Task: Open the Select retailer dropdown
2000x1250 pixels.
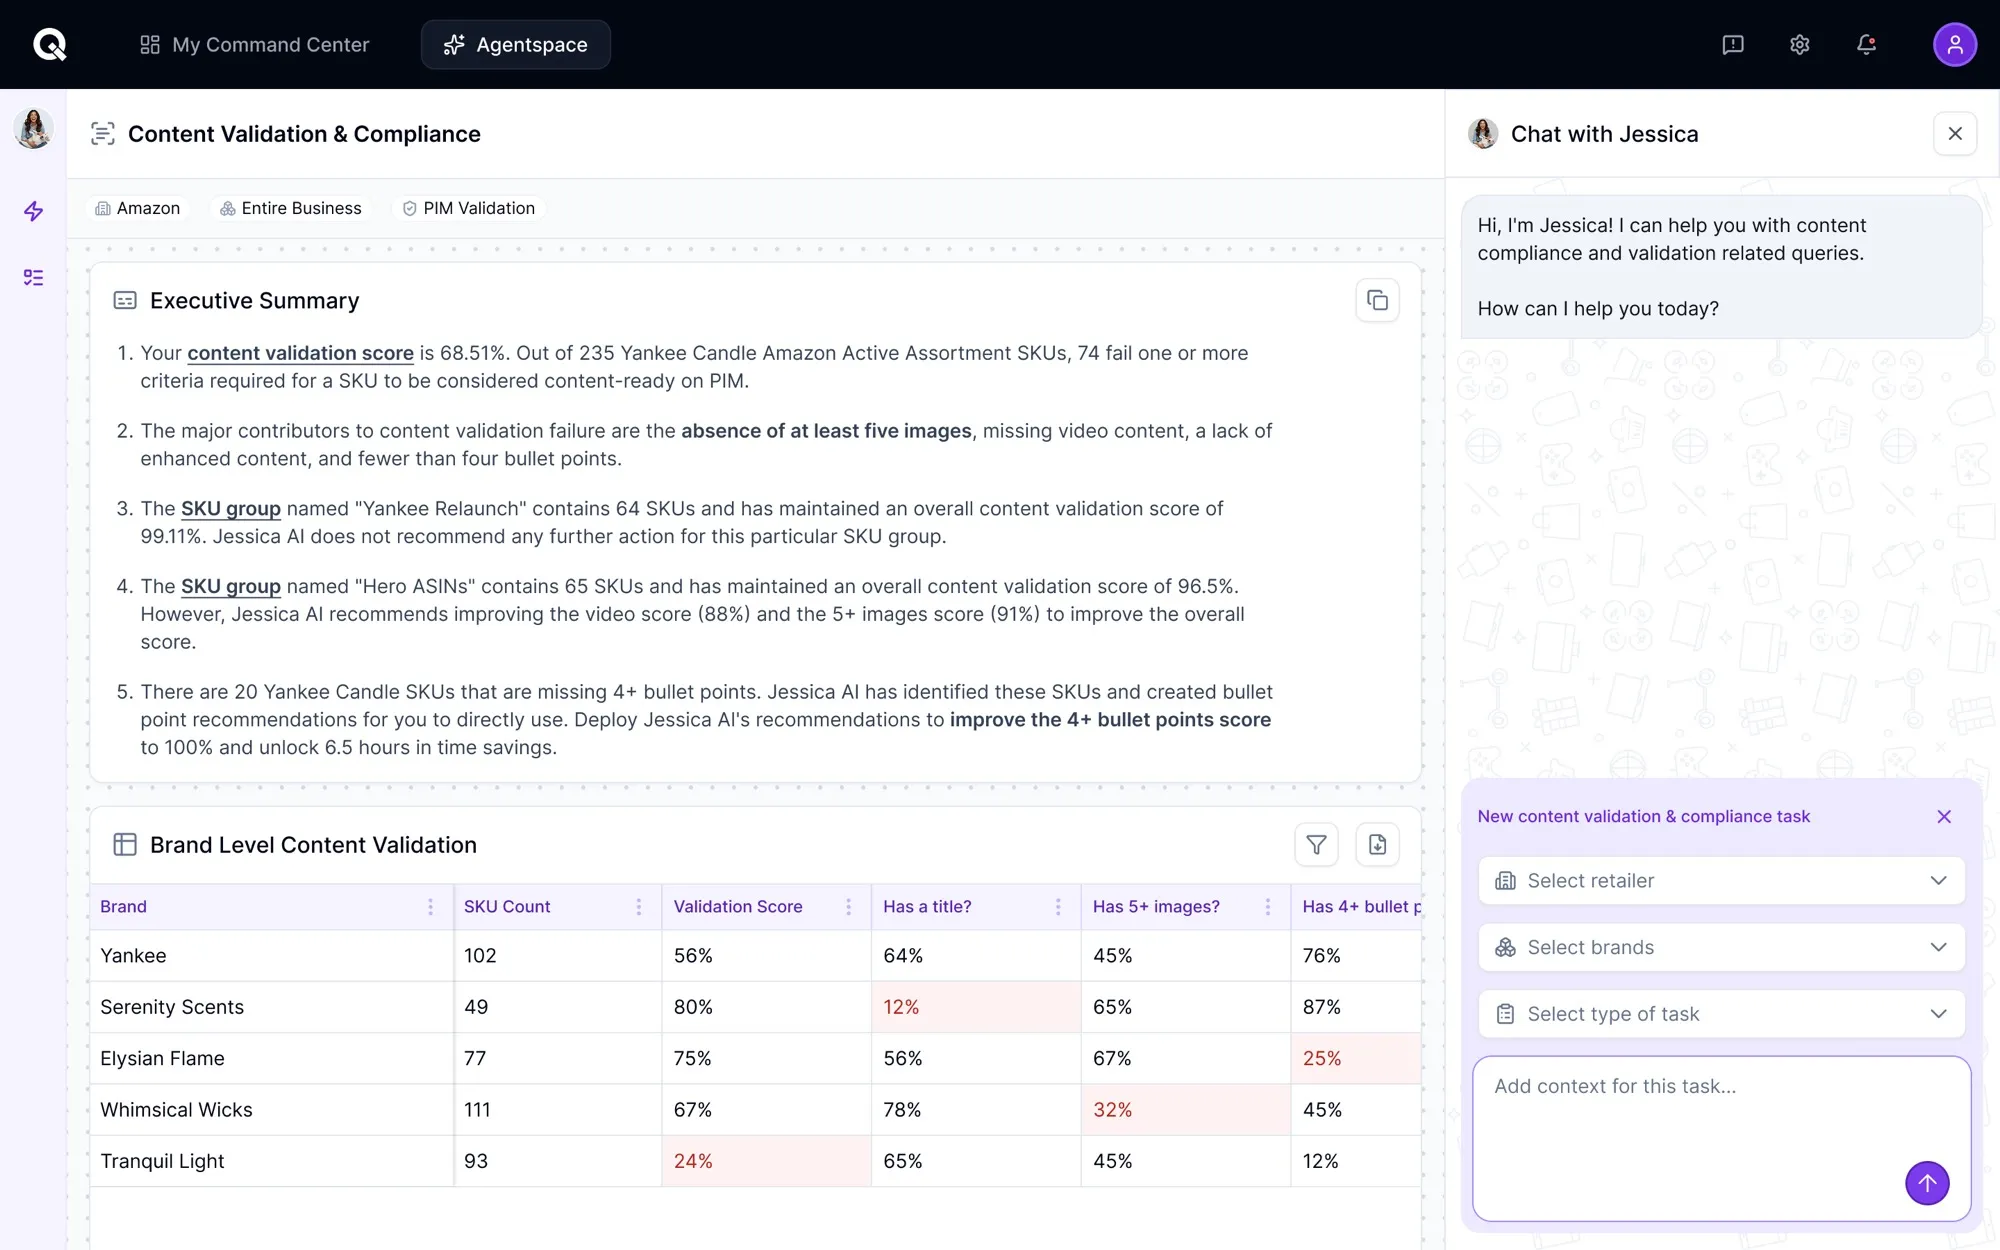Action: coord(1721,881)
